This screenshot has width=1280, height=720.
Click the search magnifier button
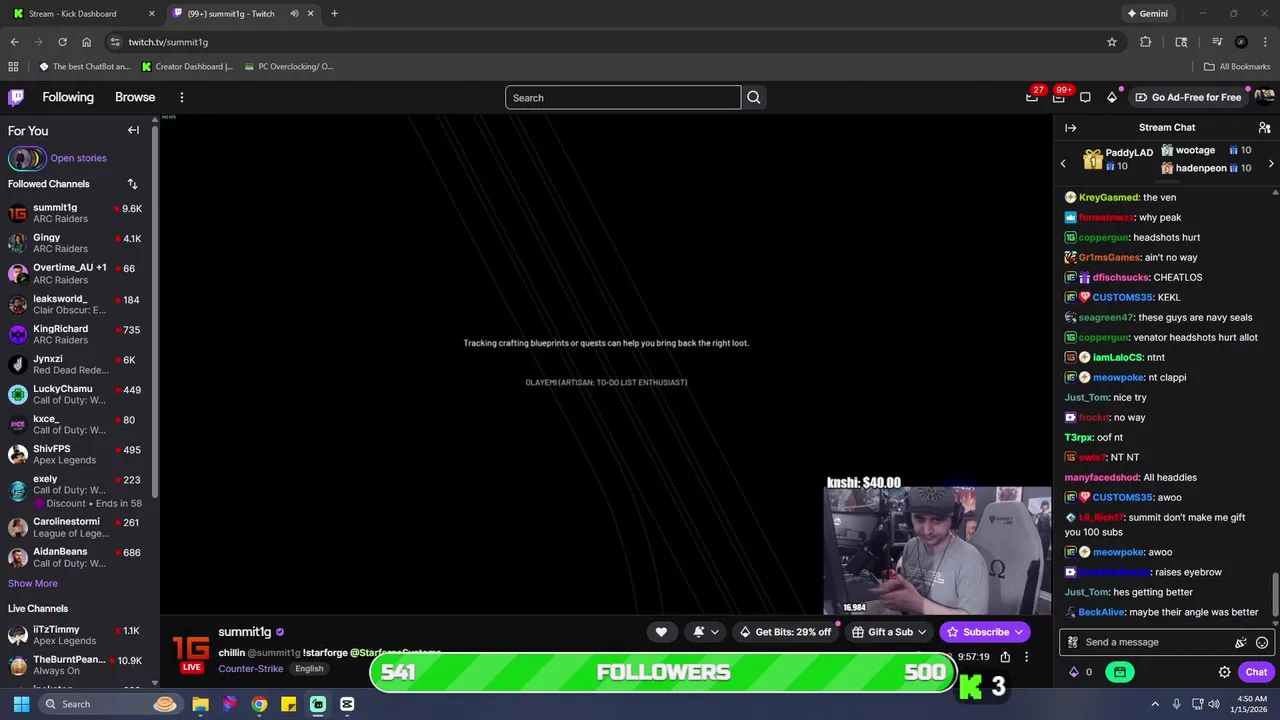(x=754, y=97)
